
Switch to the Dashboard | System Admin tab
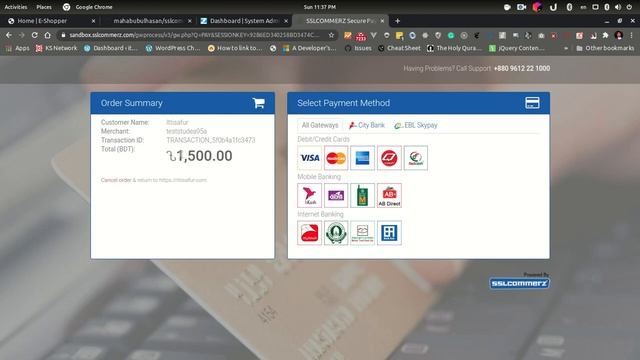(244, 21)
